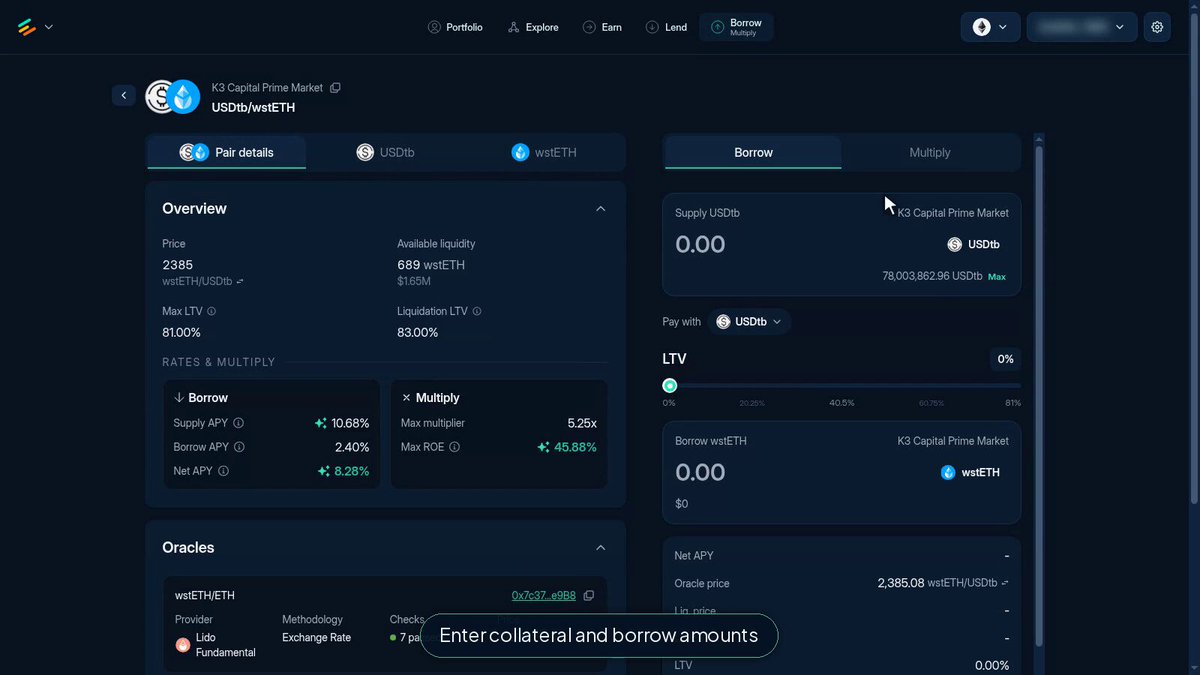Click the LTV 0% value box
Viewport: 1200px width, 675px height.
(x=1005, y=359)
